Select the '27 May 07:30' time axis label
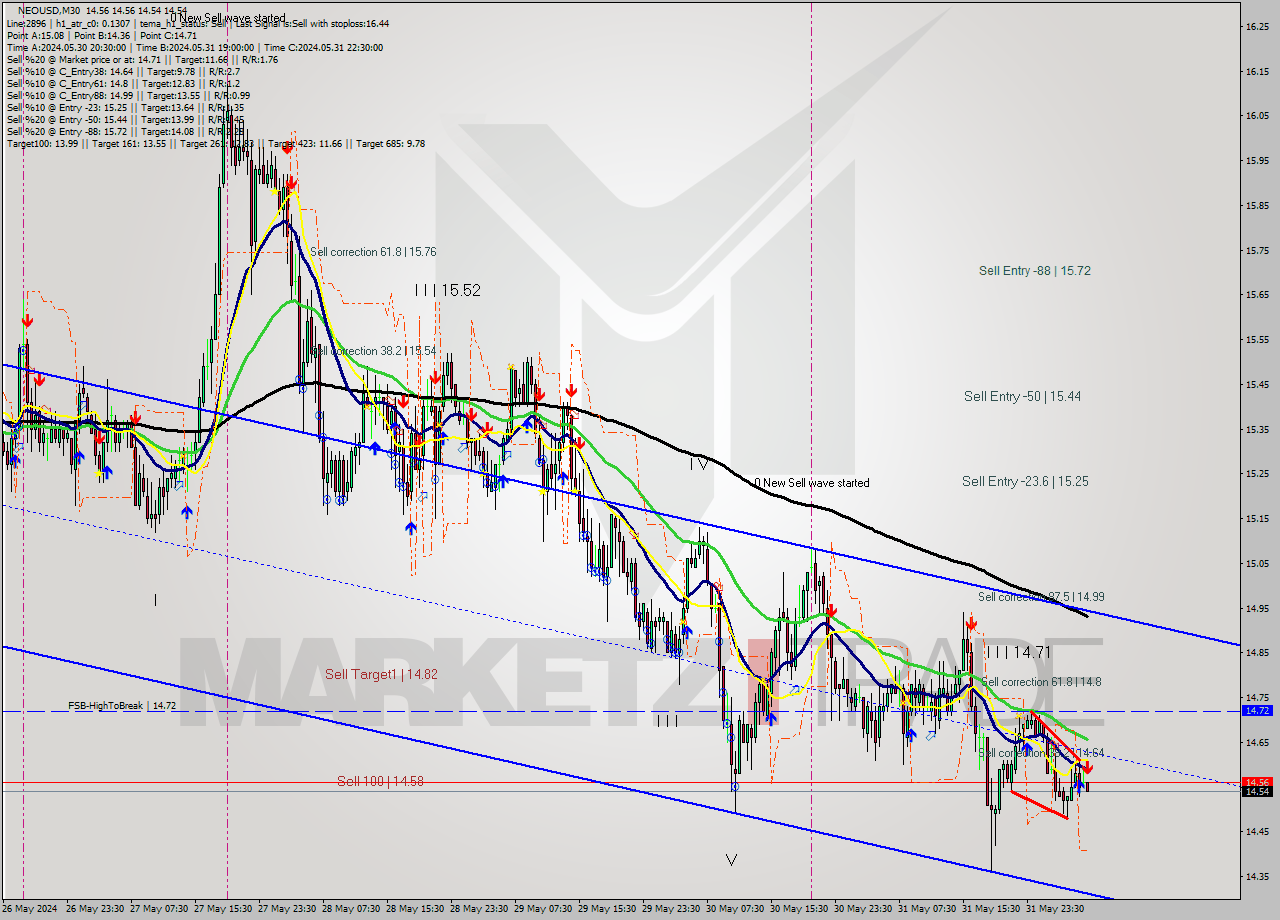Viewport: 1280px width, 920px height. 160,909
